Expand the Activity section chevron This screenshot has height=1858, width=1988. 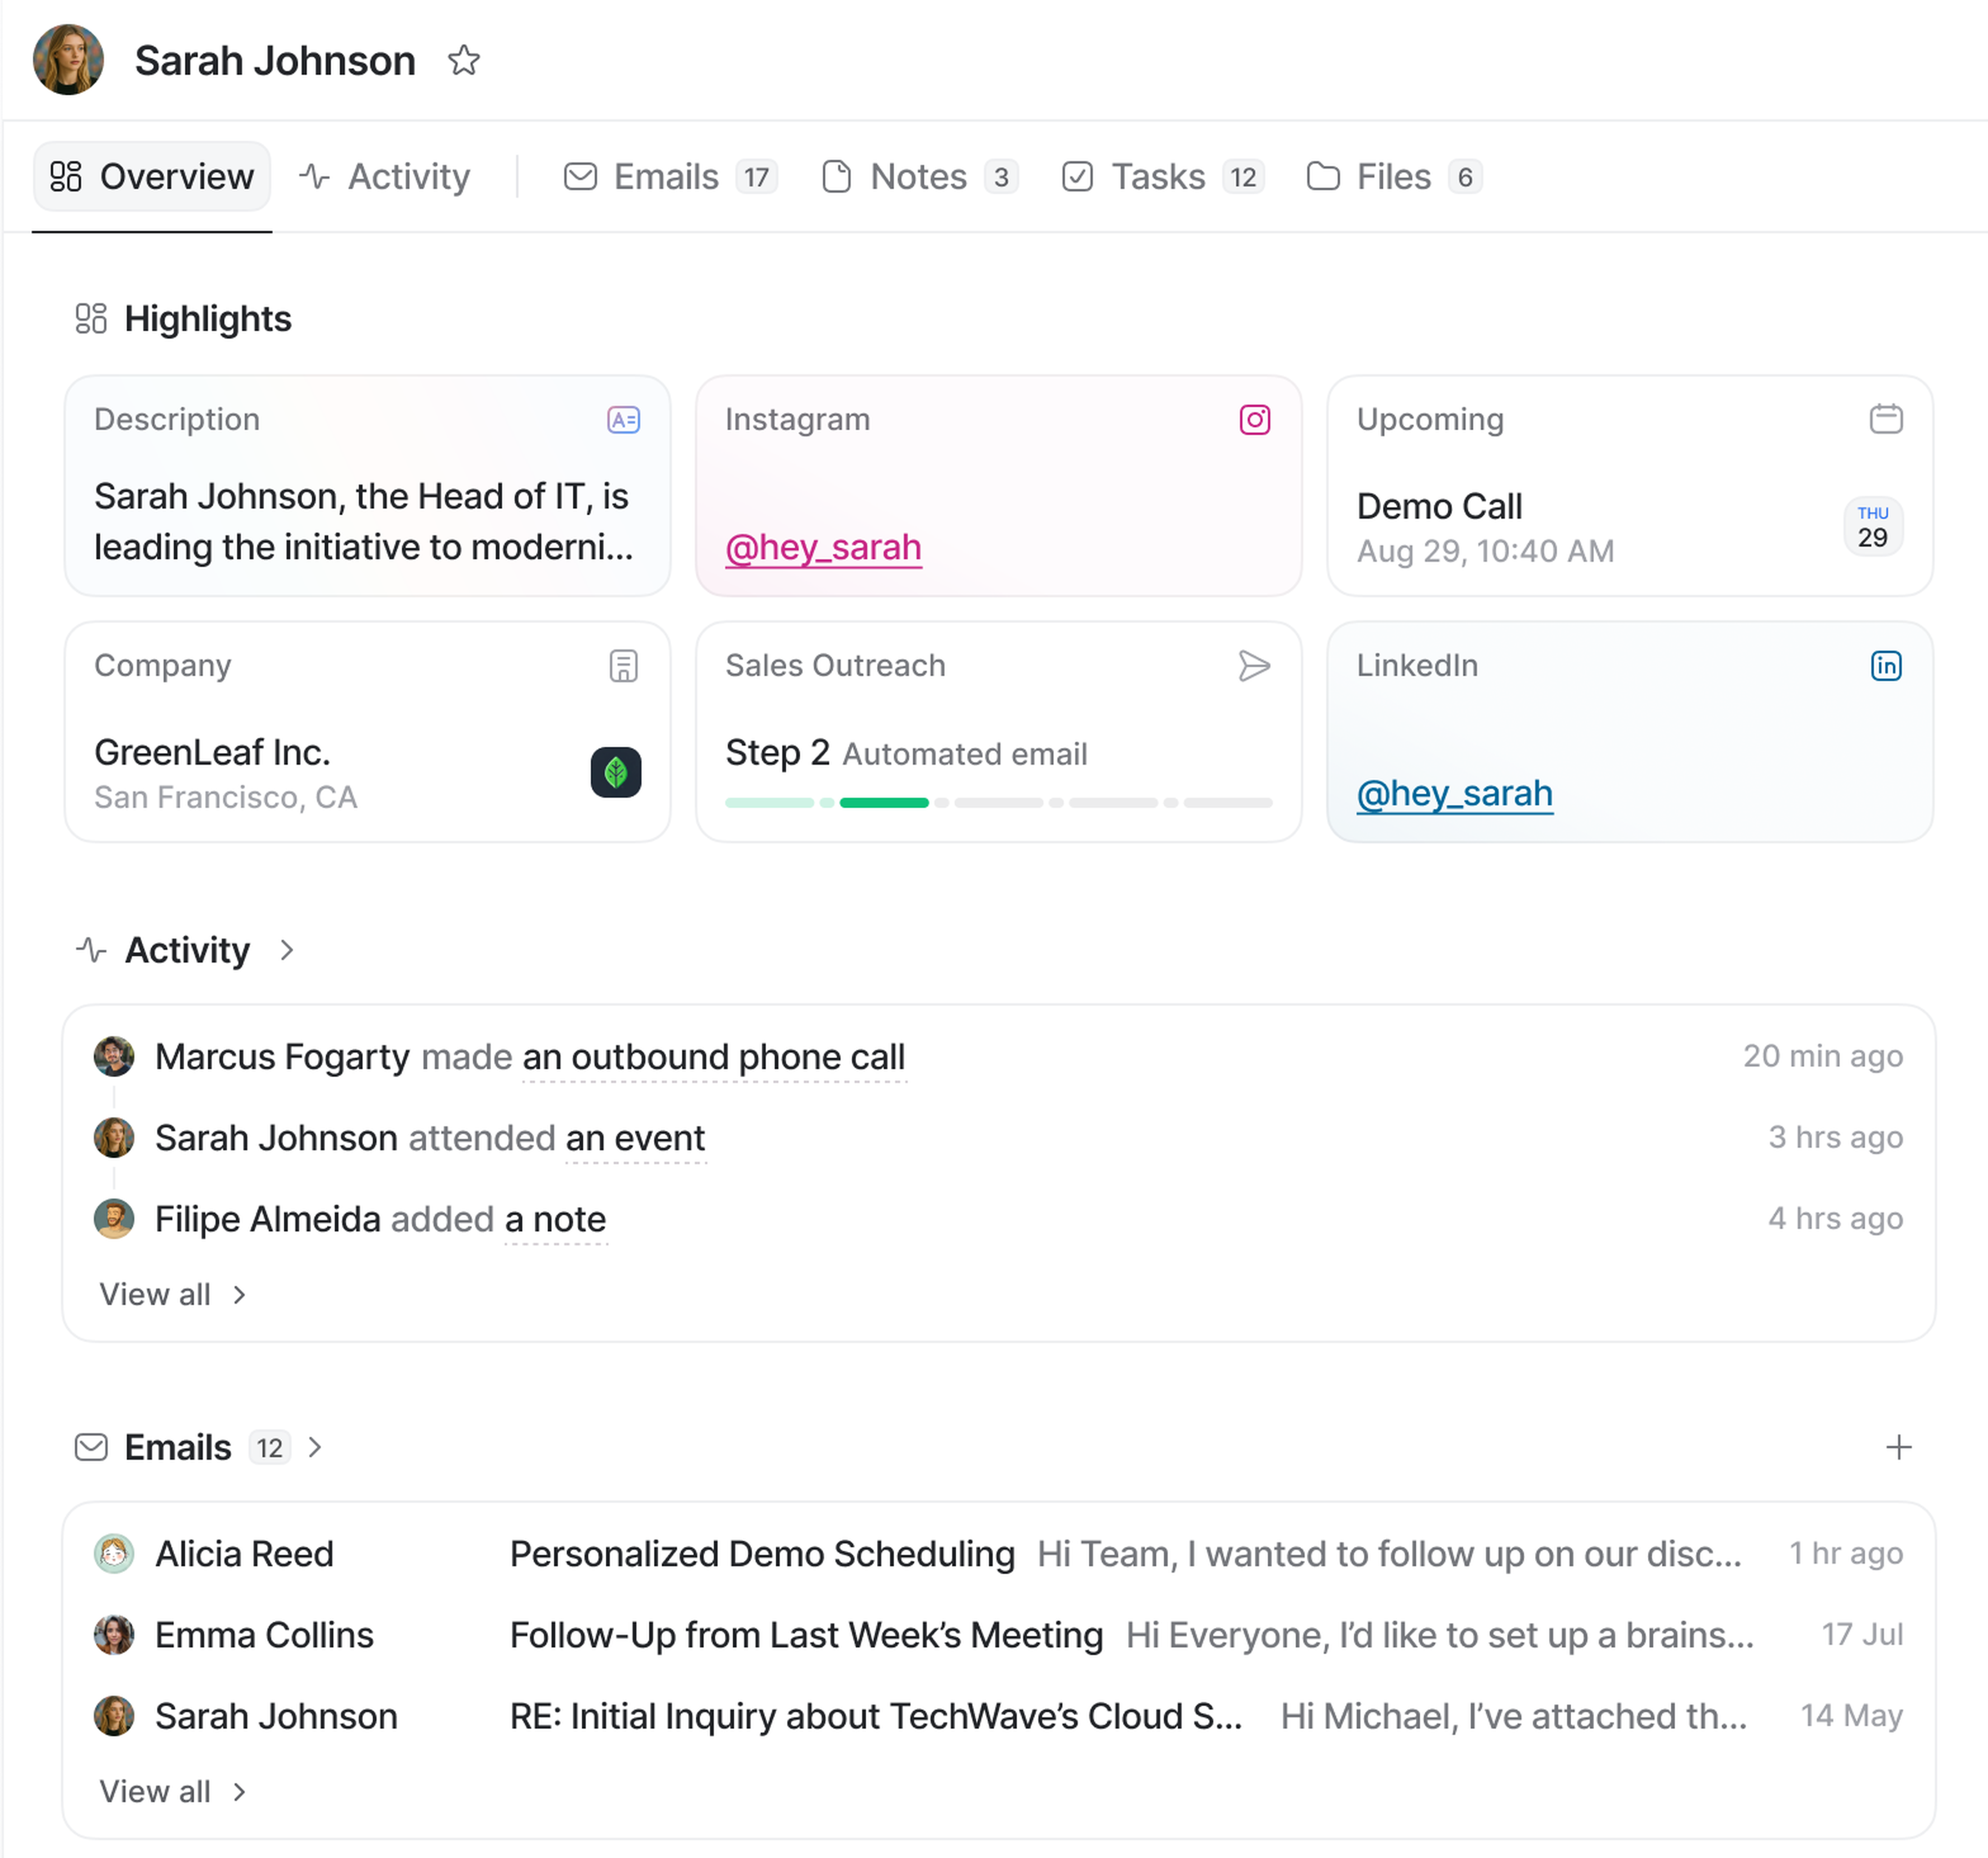coord(287,950)
